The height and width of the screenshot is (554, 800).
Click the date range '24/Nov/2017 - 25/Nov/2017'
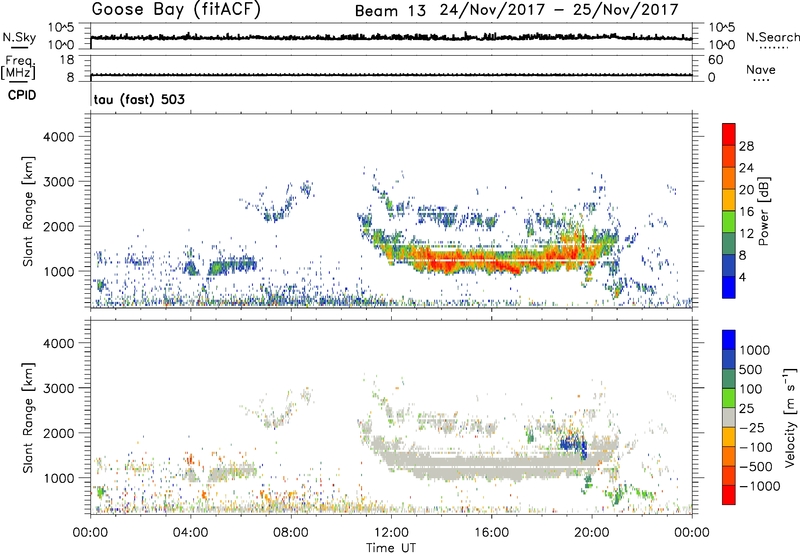pyautogui.click(x=559, y=10)
